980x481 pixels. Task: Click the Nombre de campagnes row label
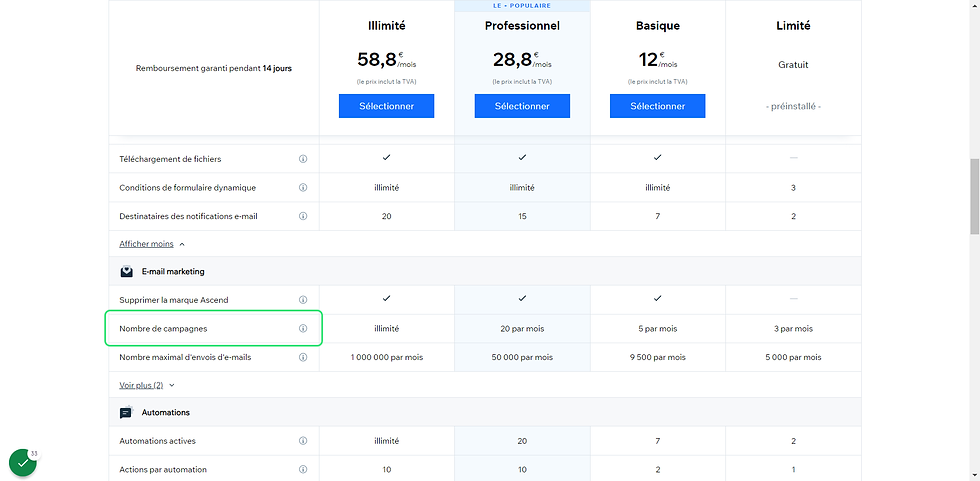coord(162,329)
